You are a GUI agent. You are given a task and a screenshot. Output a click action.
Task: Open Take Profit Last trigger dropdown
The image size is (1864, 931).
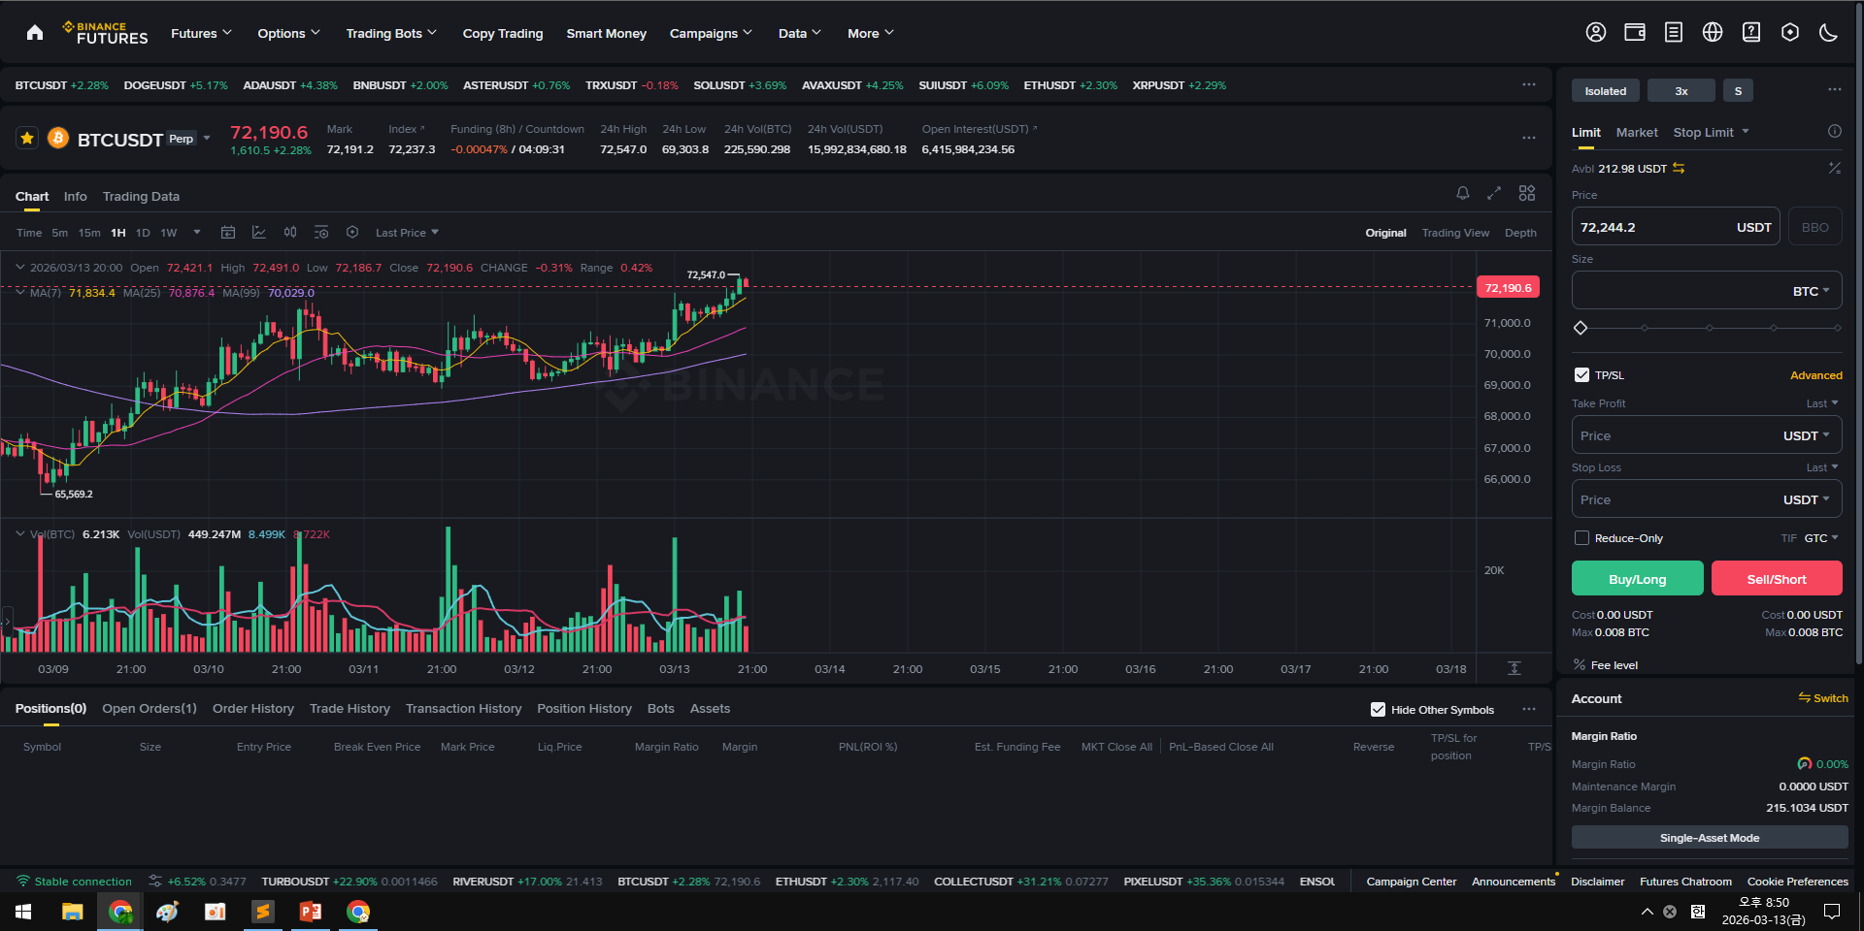[x=1822, y=403]
